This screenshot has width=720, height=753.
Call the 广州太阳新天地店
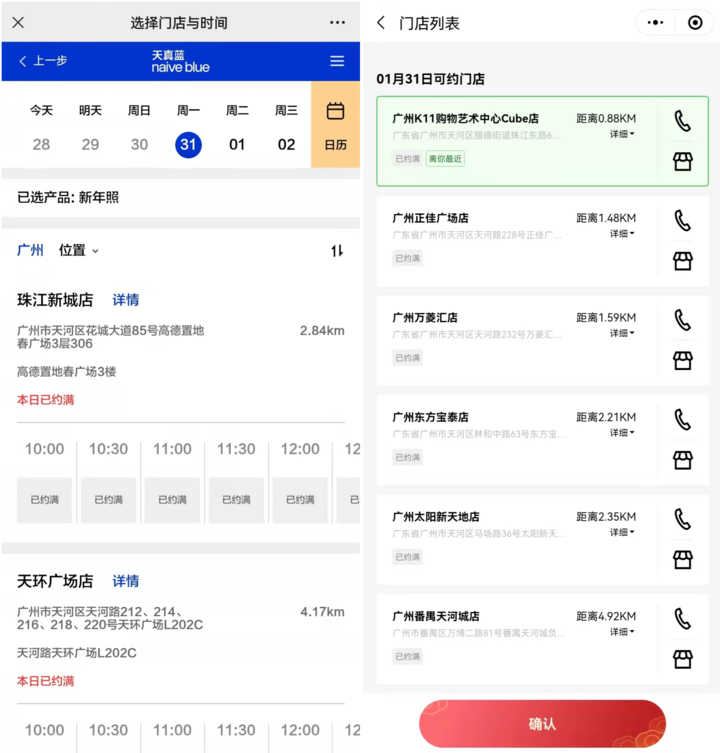point(683,519)
